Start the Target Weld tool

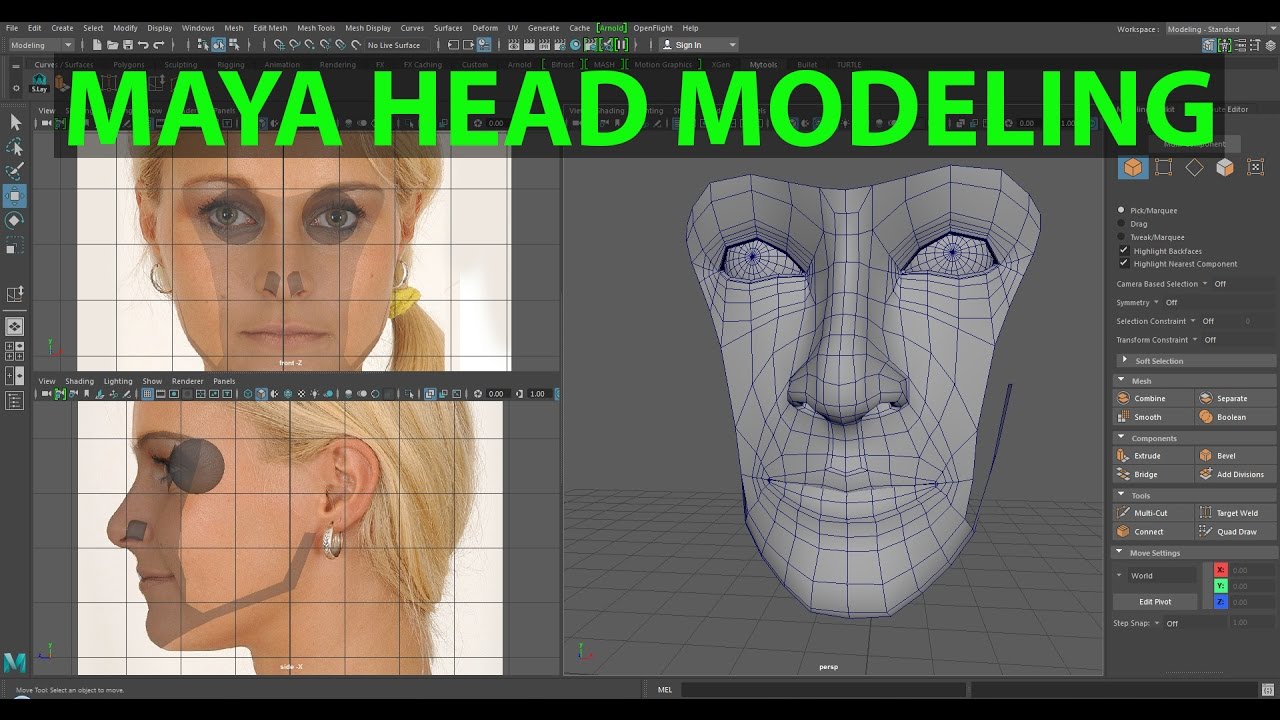[x=1236, y=512]
